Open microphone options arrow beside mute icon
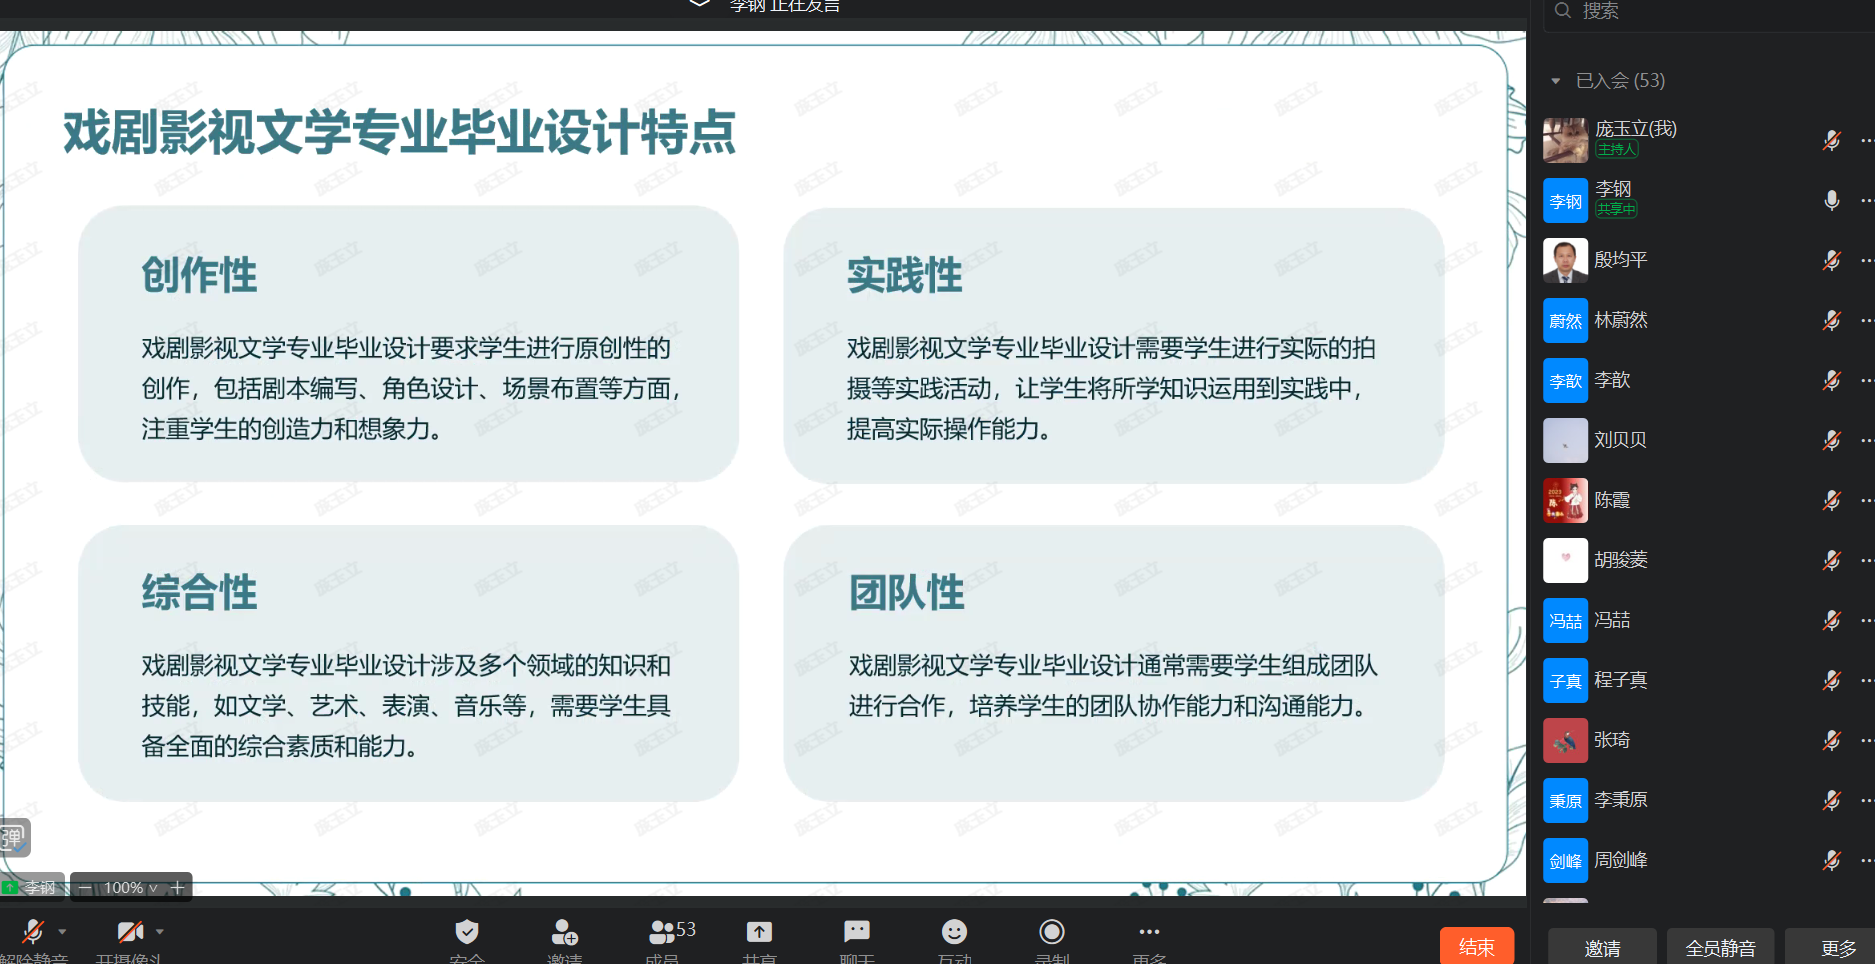Image resolution: width=1875 pixels, height=964 pixels. click(x=62, y=932)
